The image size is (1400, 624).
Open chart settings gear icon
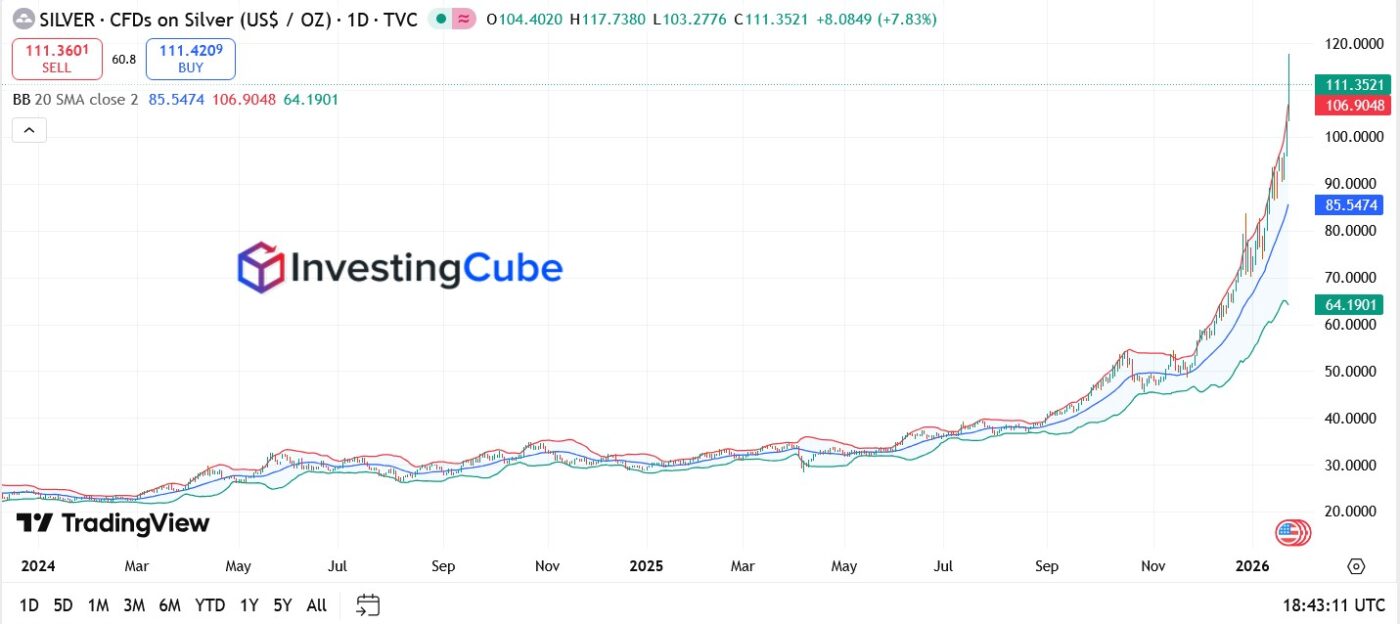[1356, 566]
